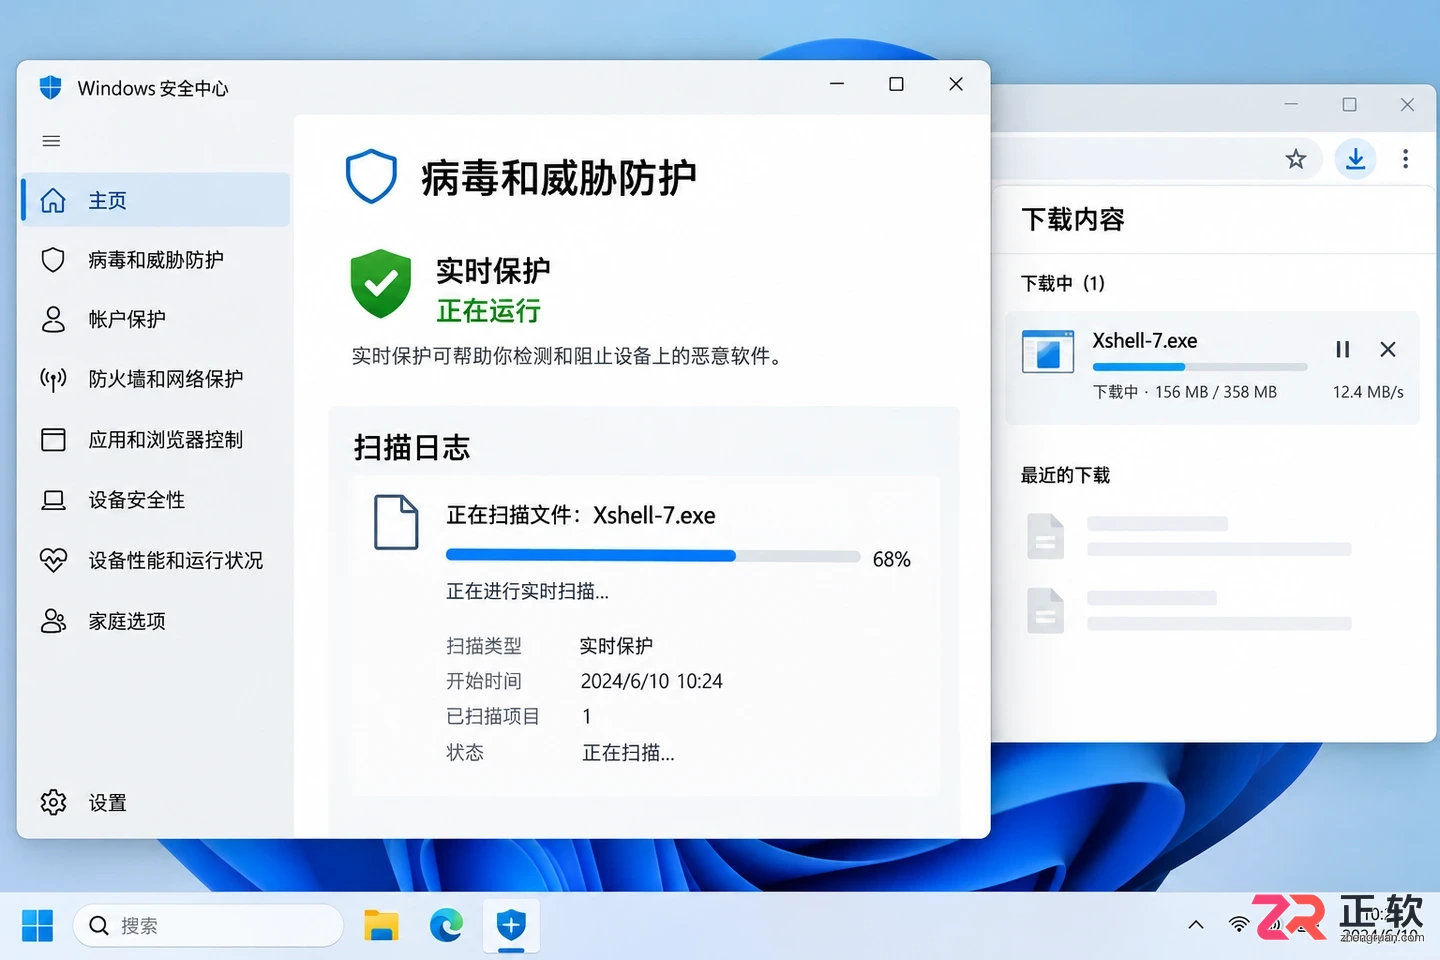
Task: Open 帐户保护 in the sidebar
Action: click(156, 319)
